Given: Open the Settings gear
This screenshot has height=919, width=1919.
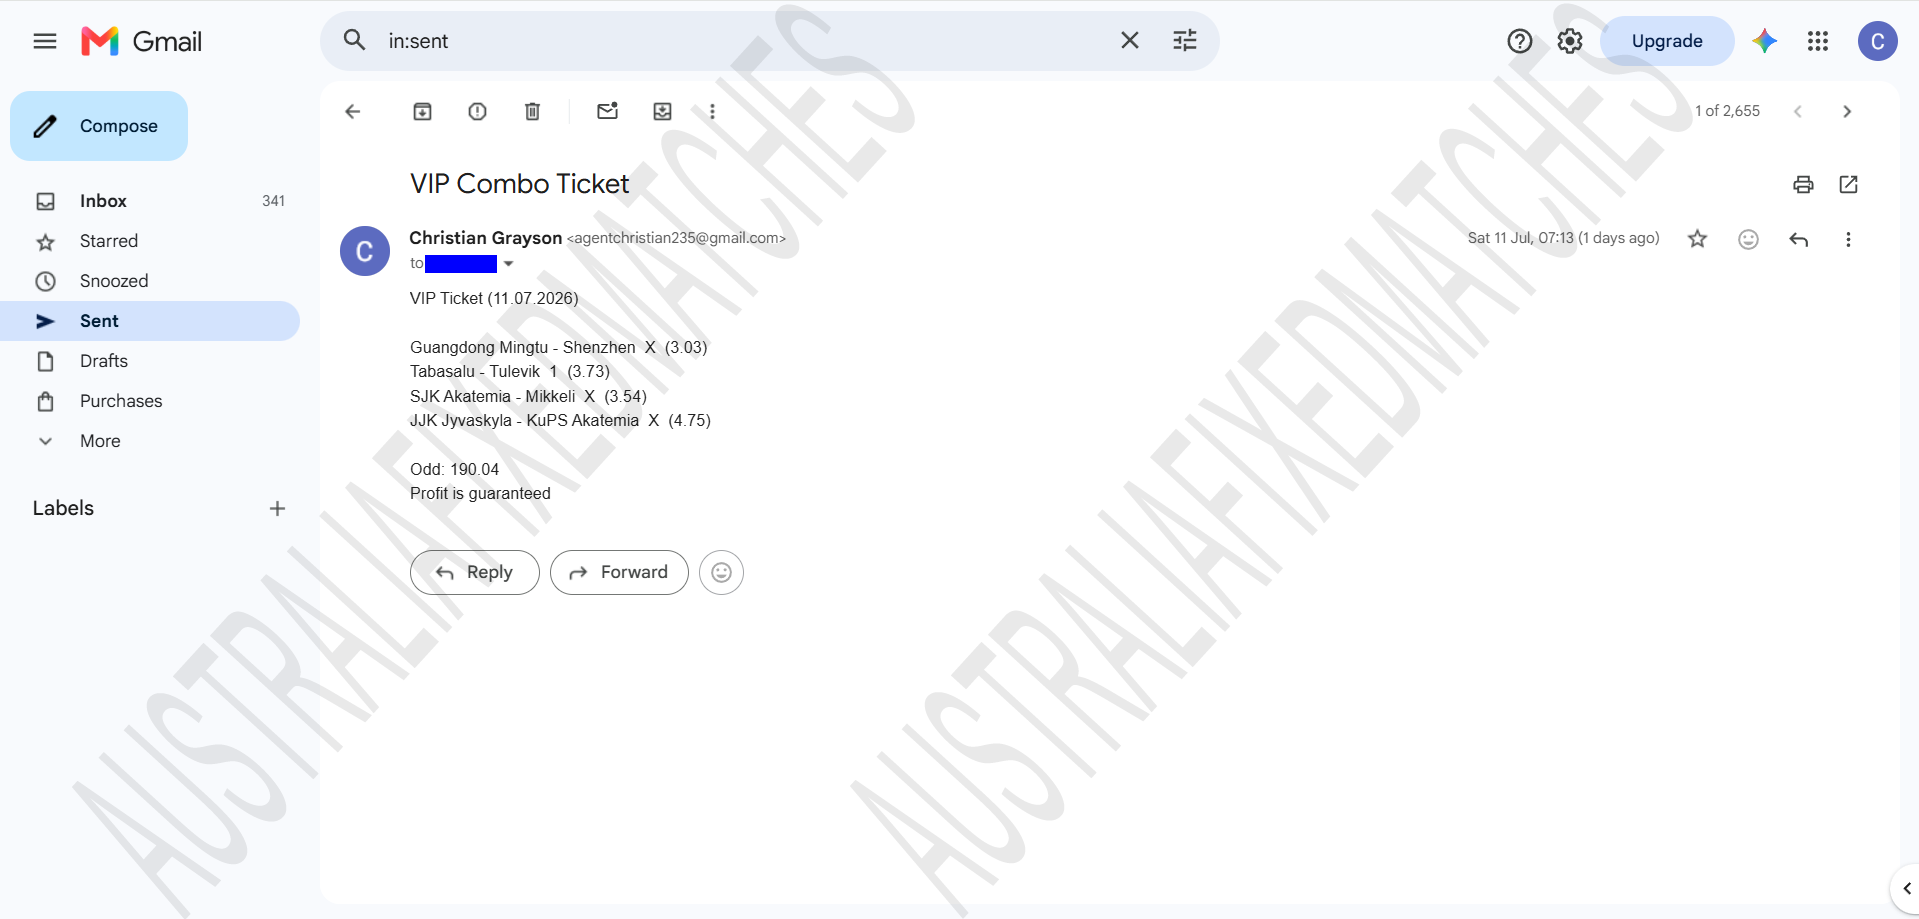Looking at the screenshot, I should point(1570,41).
